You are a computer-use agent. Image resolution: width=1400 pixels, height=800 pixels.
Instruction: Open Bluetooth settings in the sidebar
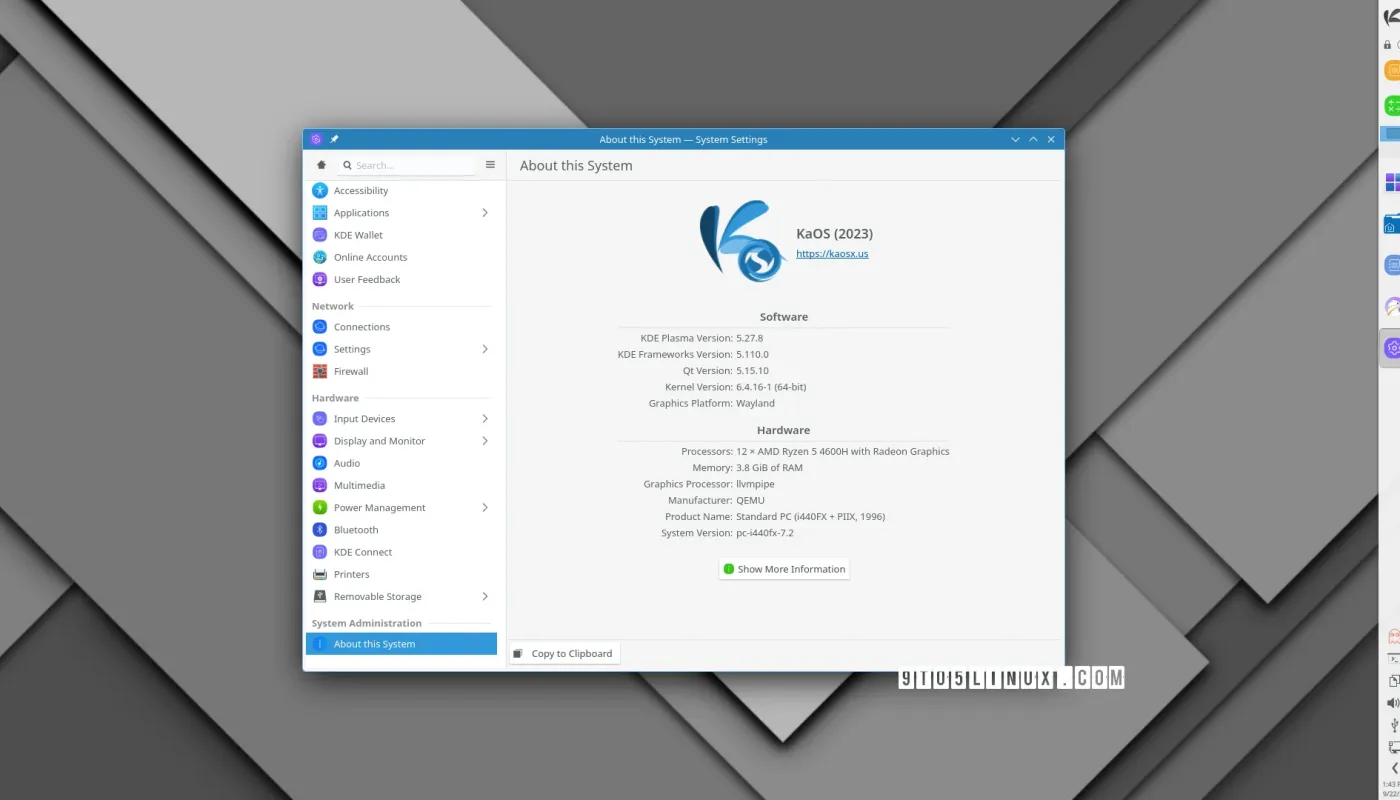click(321, 529)
